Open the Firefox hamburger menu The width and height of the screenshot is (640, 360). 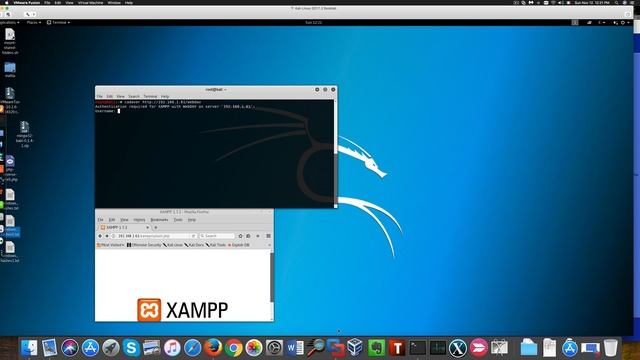(268, 236)
